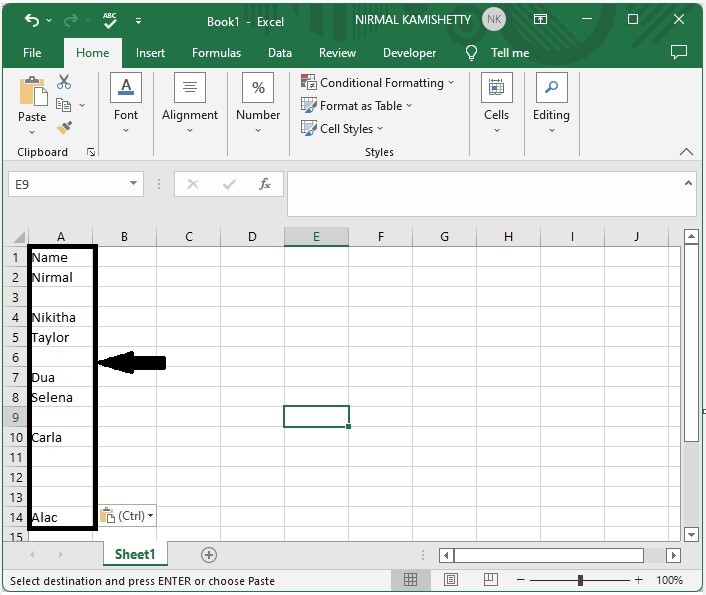The image size is (706, 595).
Task: Expand the Name Box dropdown arrow
Action: click(134, 183)
